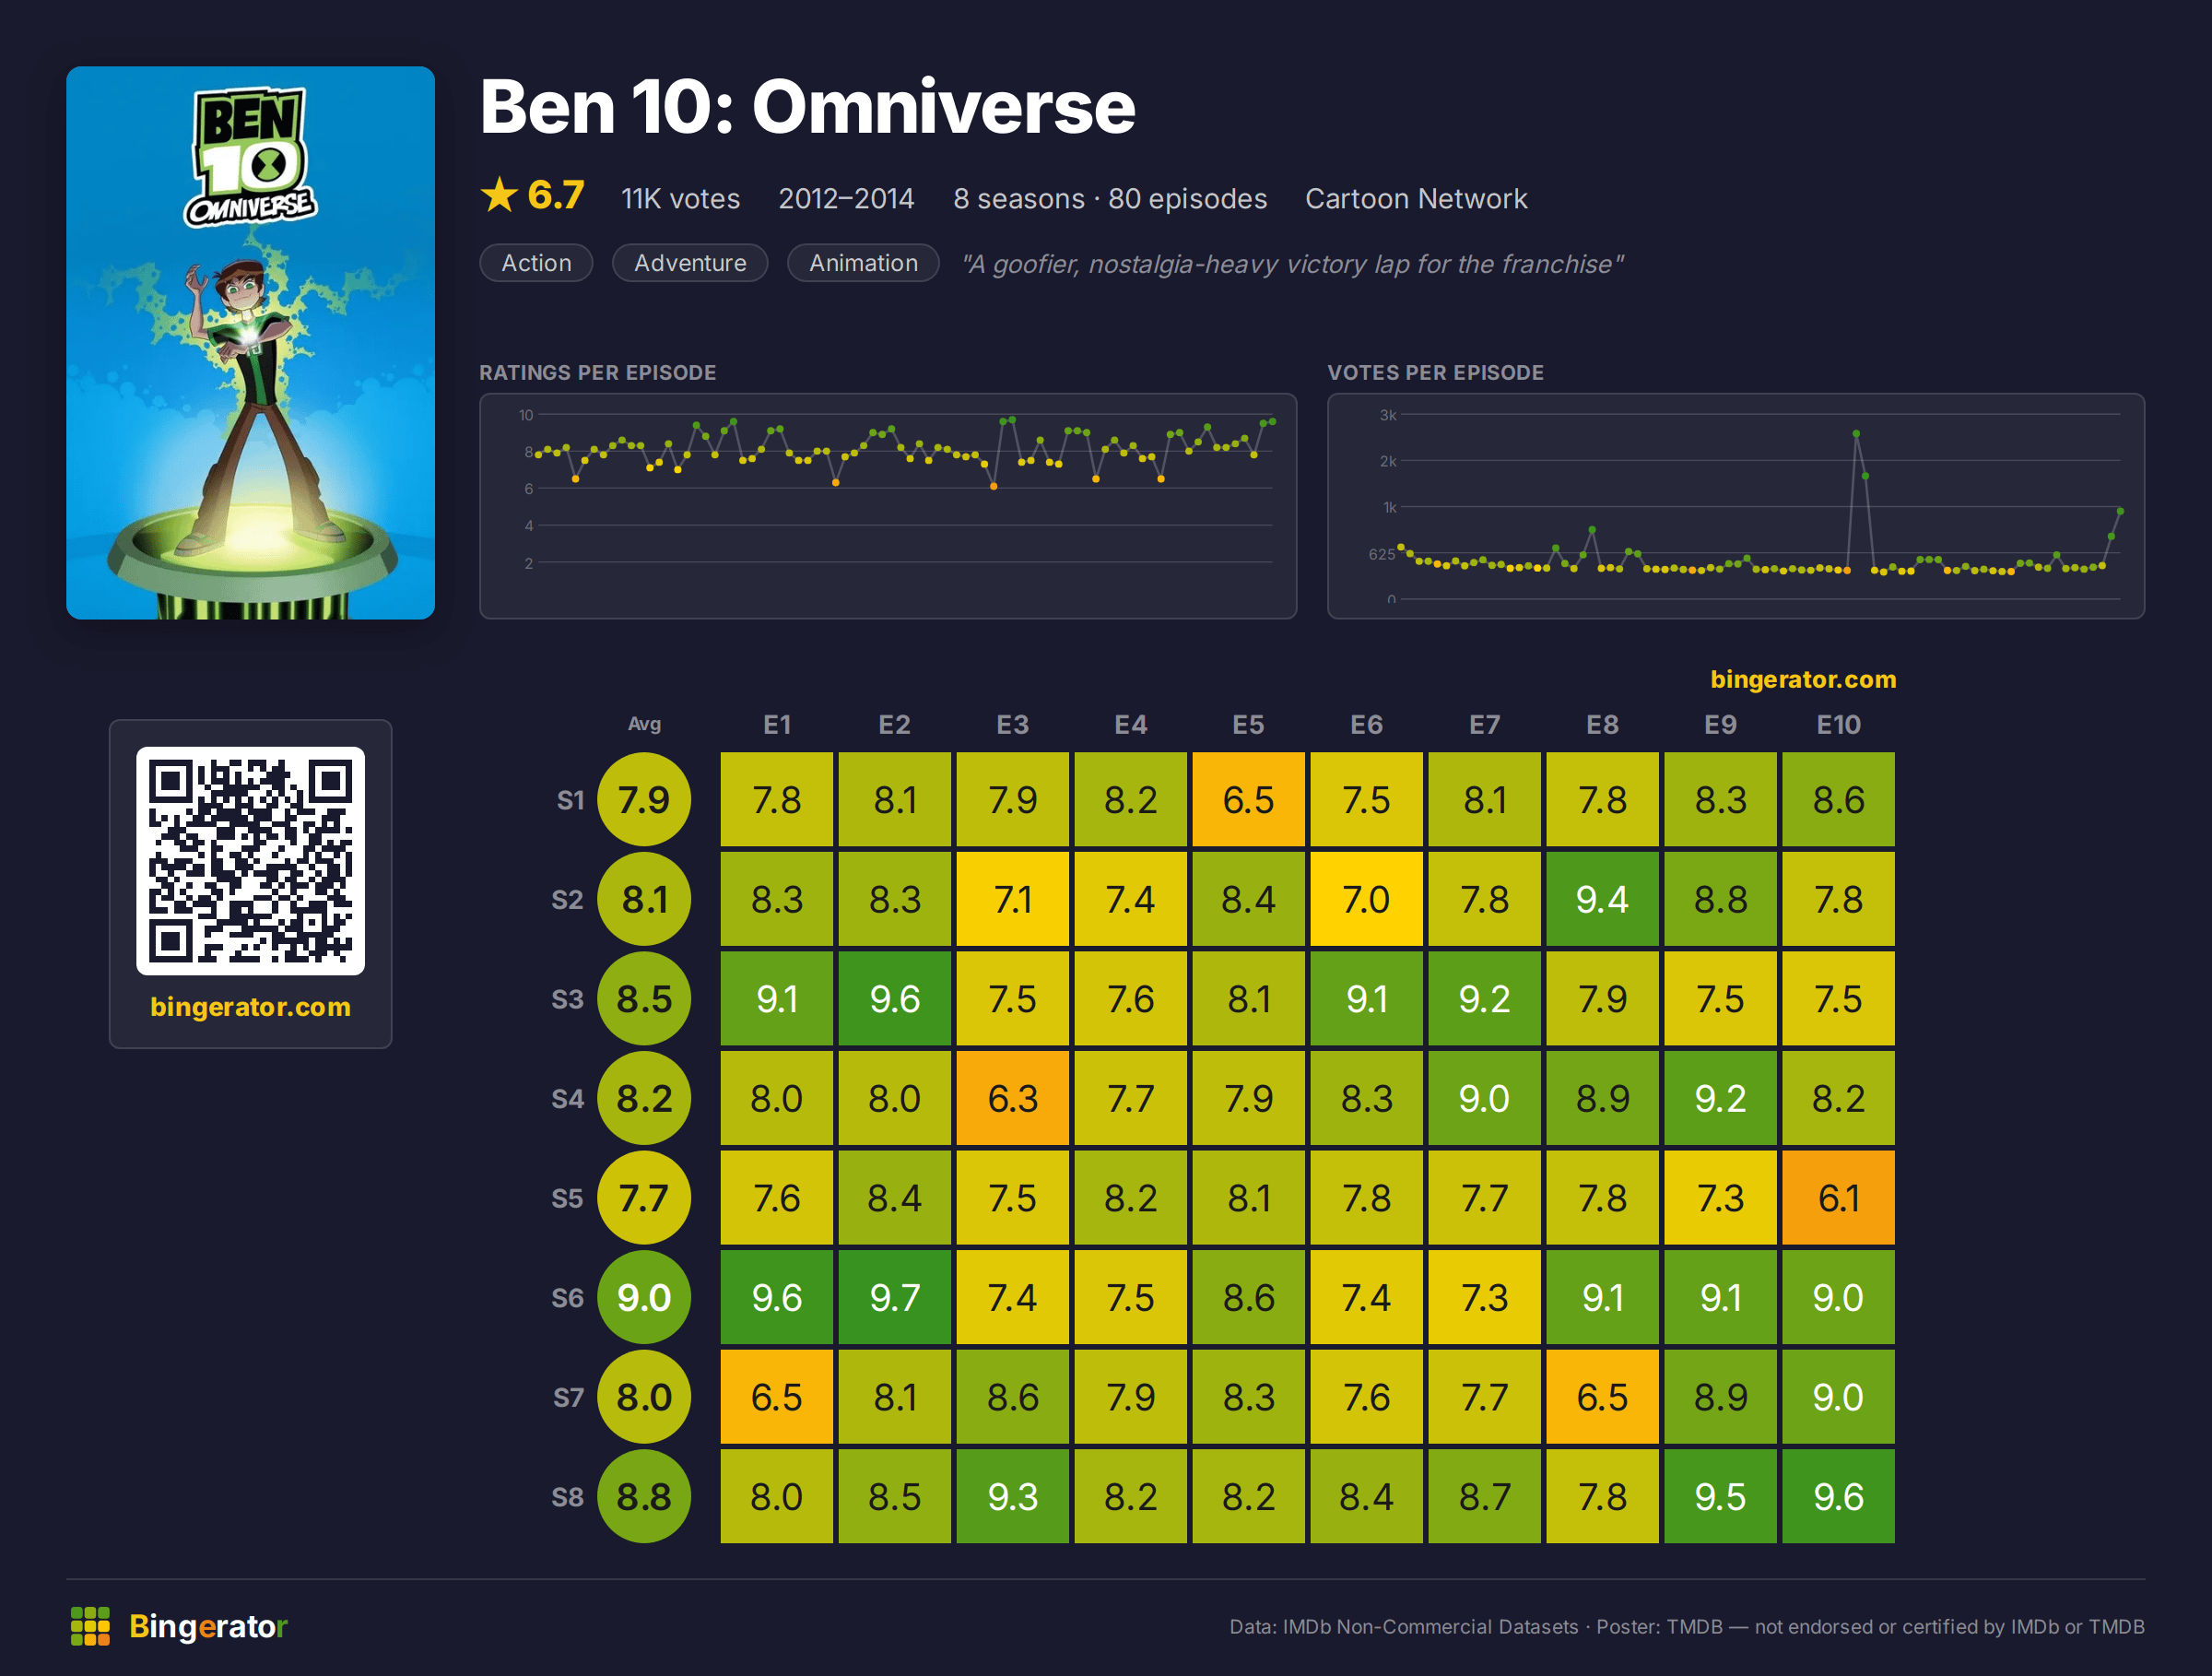Click the S3 average 8.5 circle
Image resolution: width=2212 pixels, height=1676 pixels.
click(644, 998)
